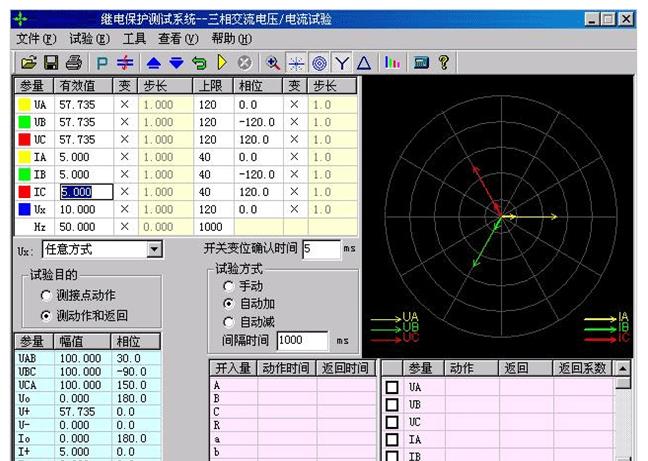Viewport: 648px width, 461px height.
Task: Click the IC value field showing 5.000
Action: coord(86,192)
